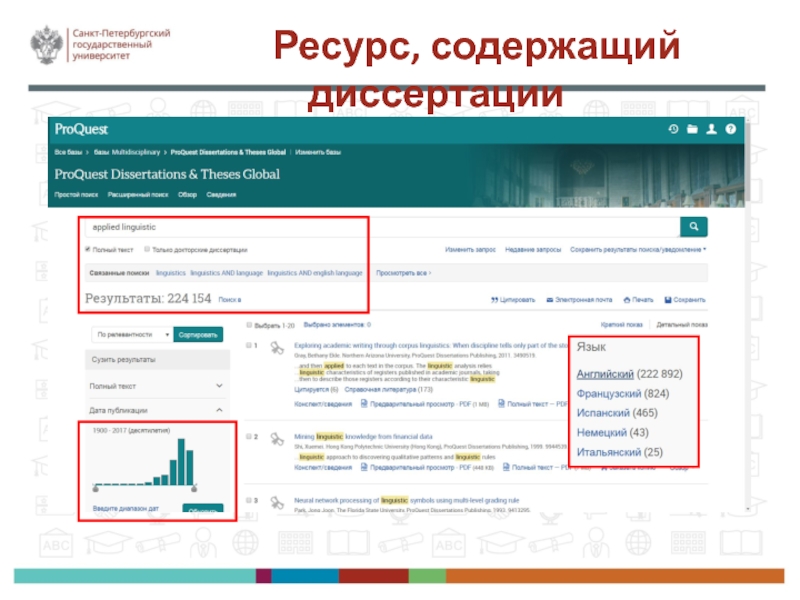Filter by Немецкий language link
Viewport: 800px width, 600px height.
[x=602, y=433]
